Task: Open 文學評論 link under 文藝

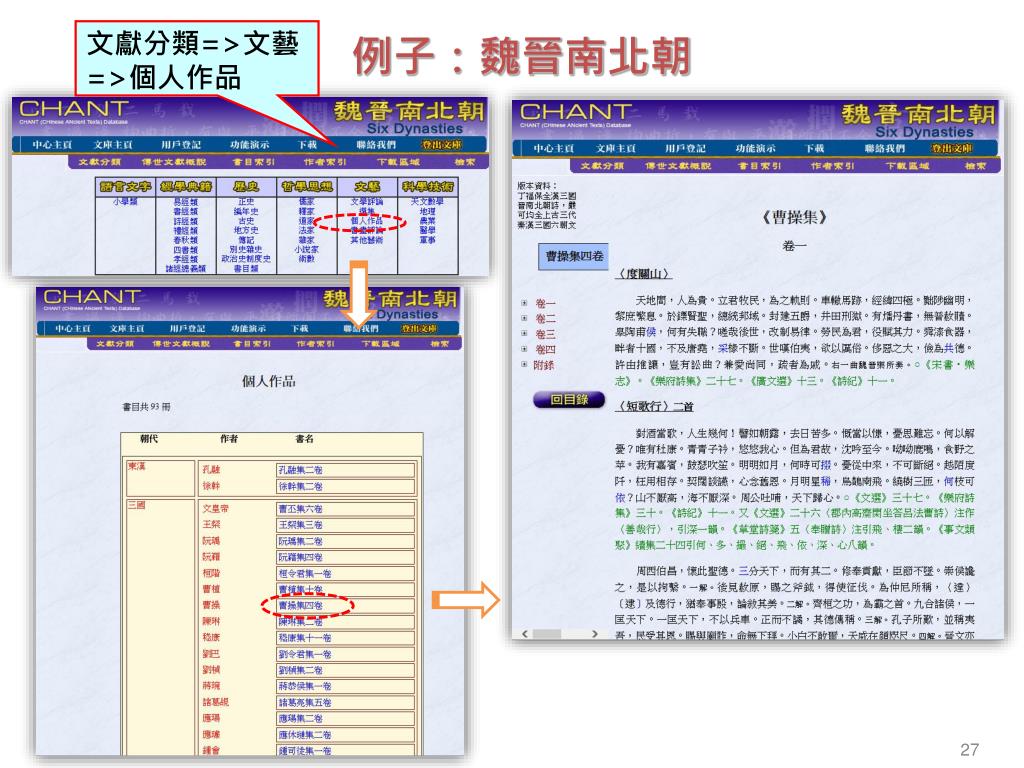Action: [367, 202]
